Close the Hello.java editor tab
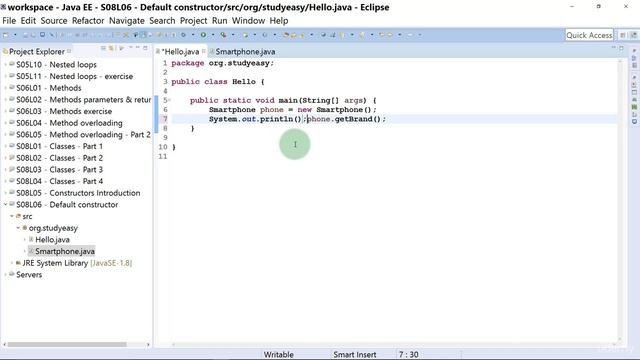Viewport: 640px width, 360px height. pos(203,51)
